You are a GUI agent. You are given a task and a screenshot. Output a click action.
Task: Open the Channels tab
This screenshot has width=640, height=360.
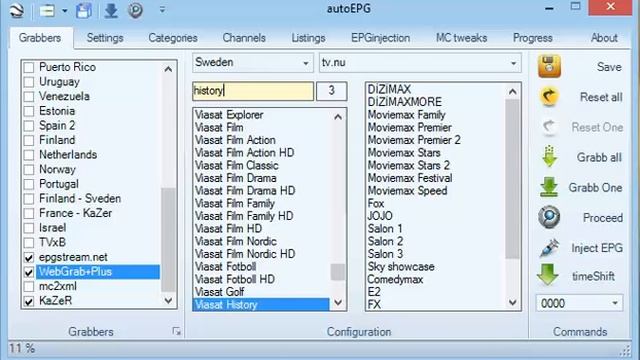point(244,38)
